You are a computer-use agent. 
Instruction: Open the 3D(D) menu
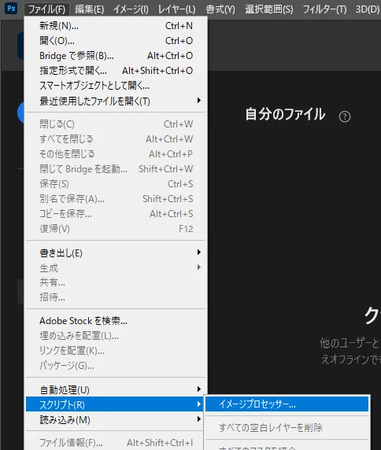(x=367, y=9)
